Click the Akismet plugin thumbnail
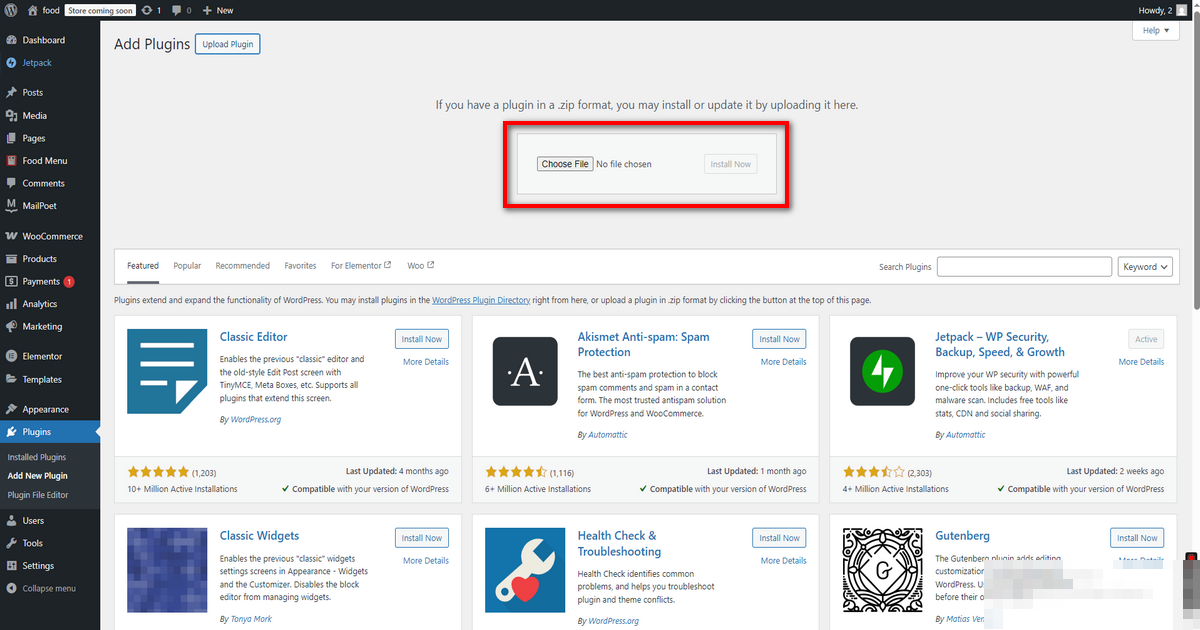 click(x=525, y=371)
